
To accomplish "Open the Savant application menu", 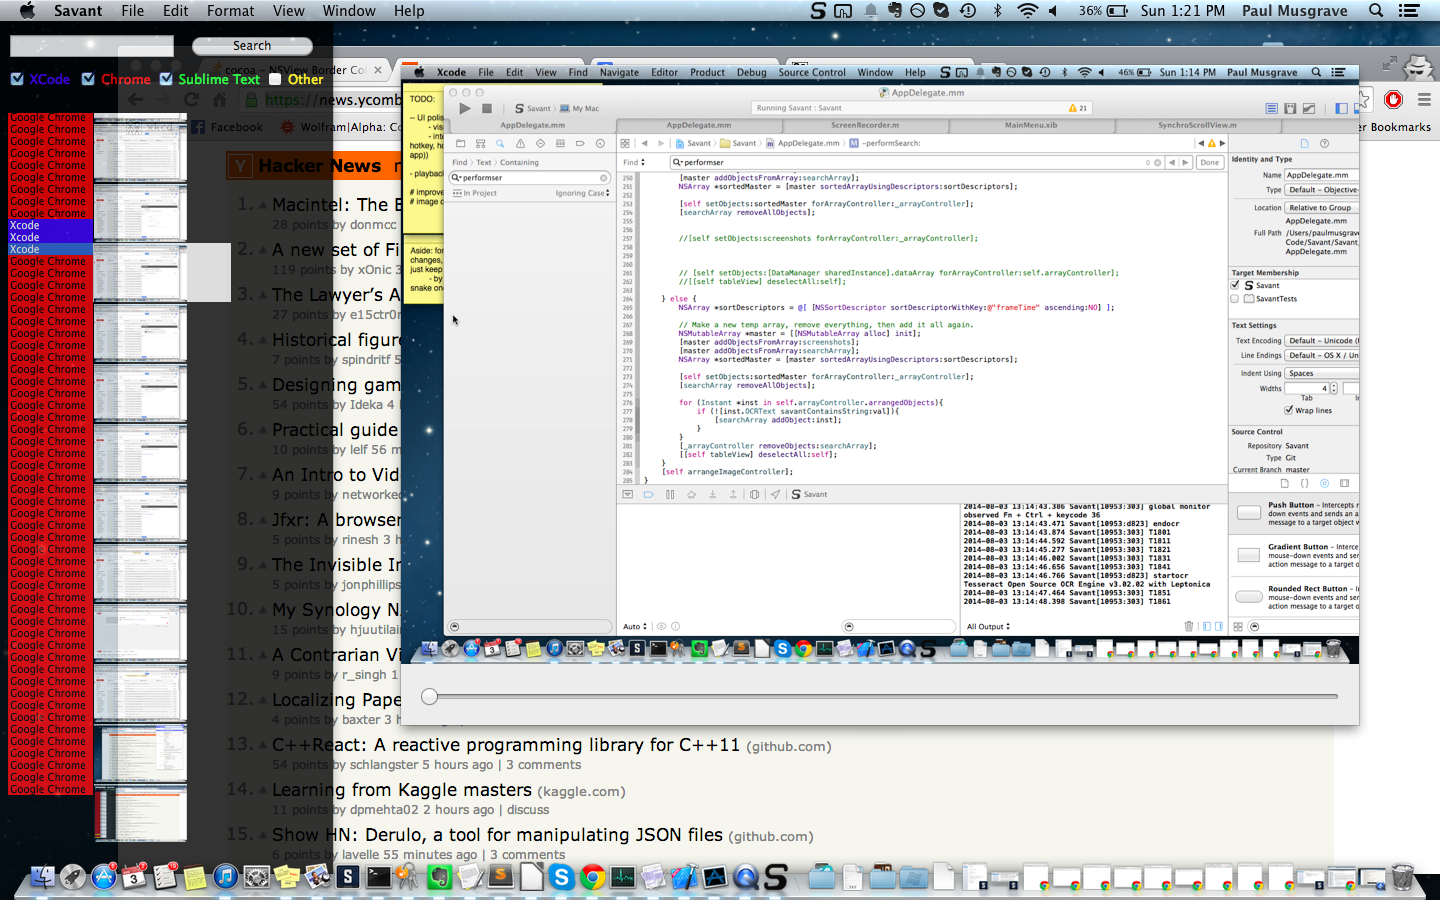I will coord(78,10).
